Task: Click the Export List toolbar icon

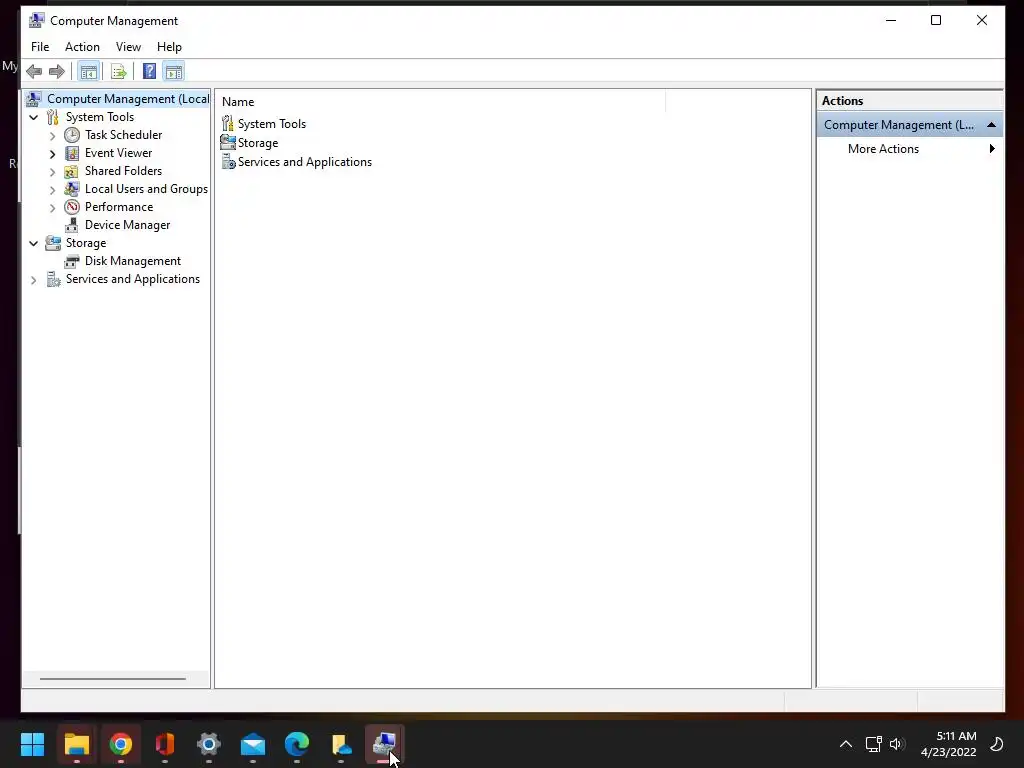Action: coord(118,71)
